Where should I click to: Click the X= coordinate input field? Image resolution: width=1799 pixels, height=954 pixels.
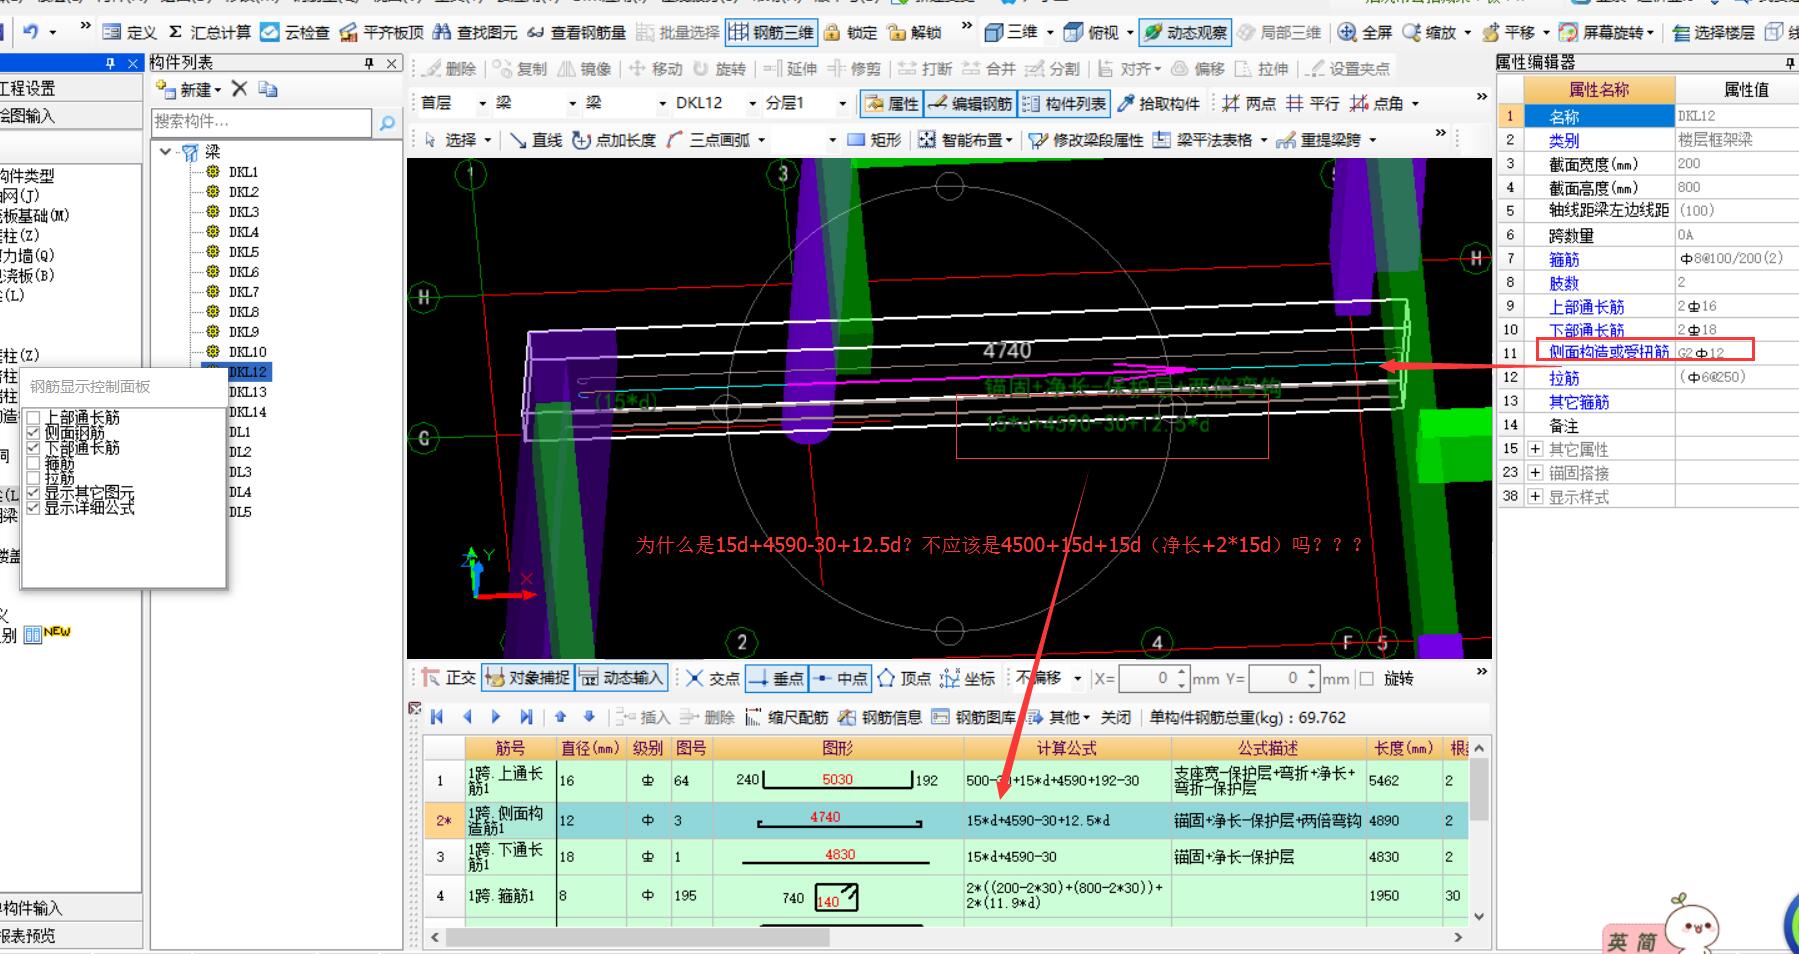1153,678
